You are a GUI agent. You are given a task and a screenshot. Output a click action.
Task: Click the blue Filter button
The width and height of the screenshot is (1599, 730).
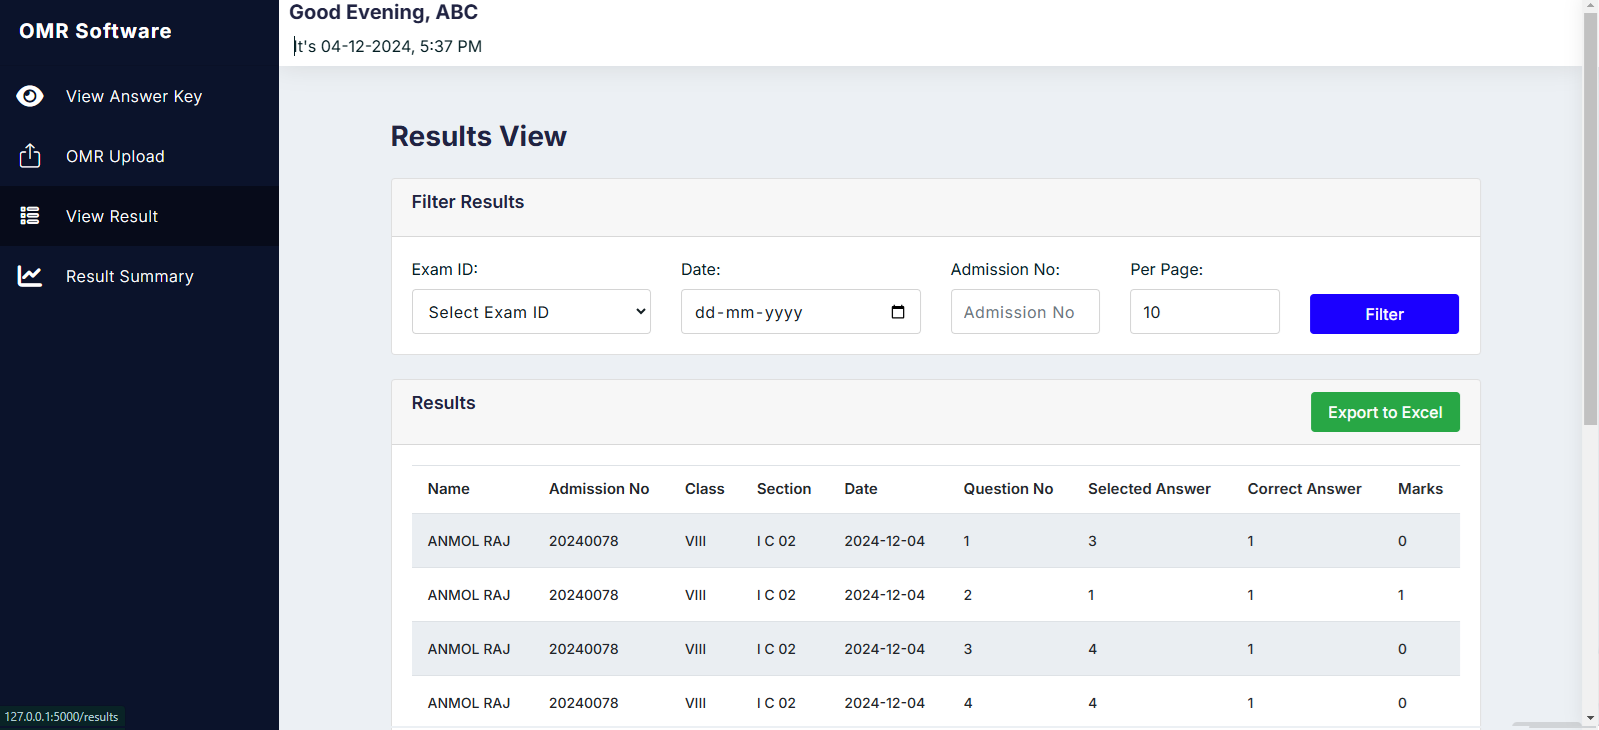[x=1384, y=314]
